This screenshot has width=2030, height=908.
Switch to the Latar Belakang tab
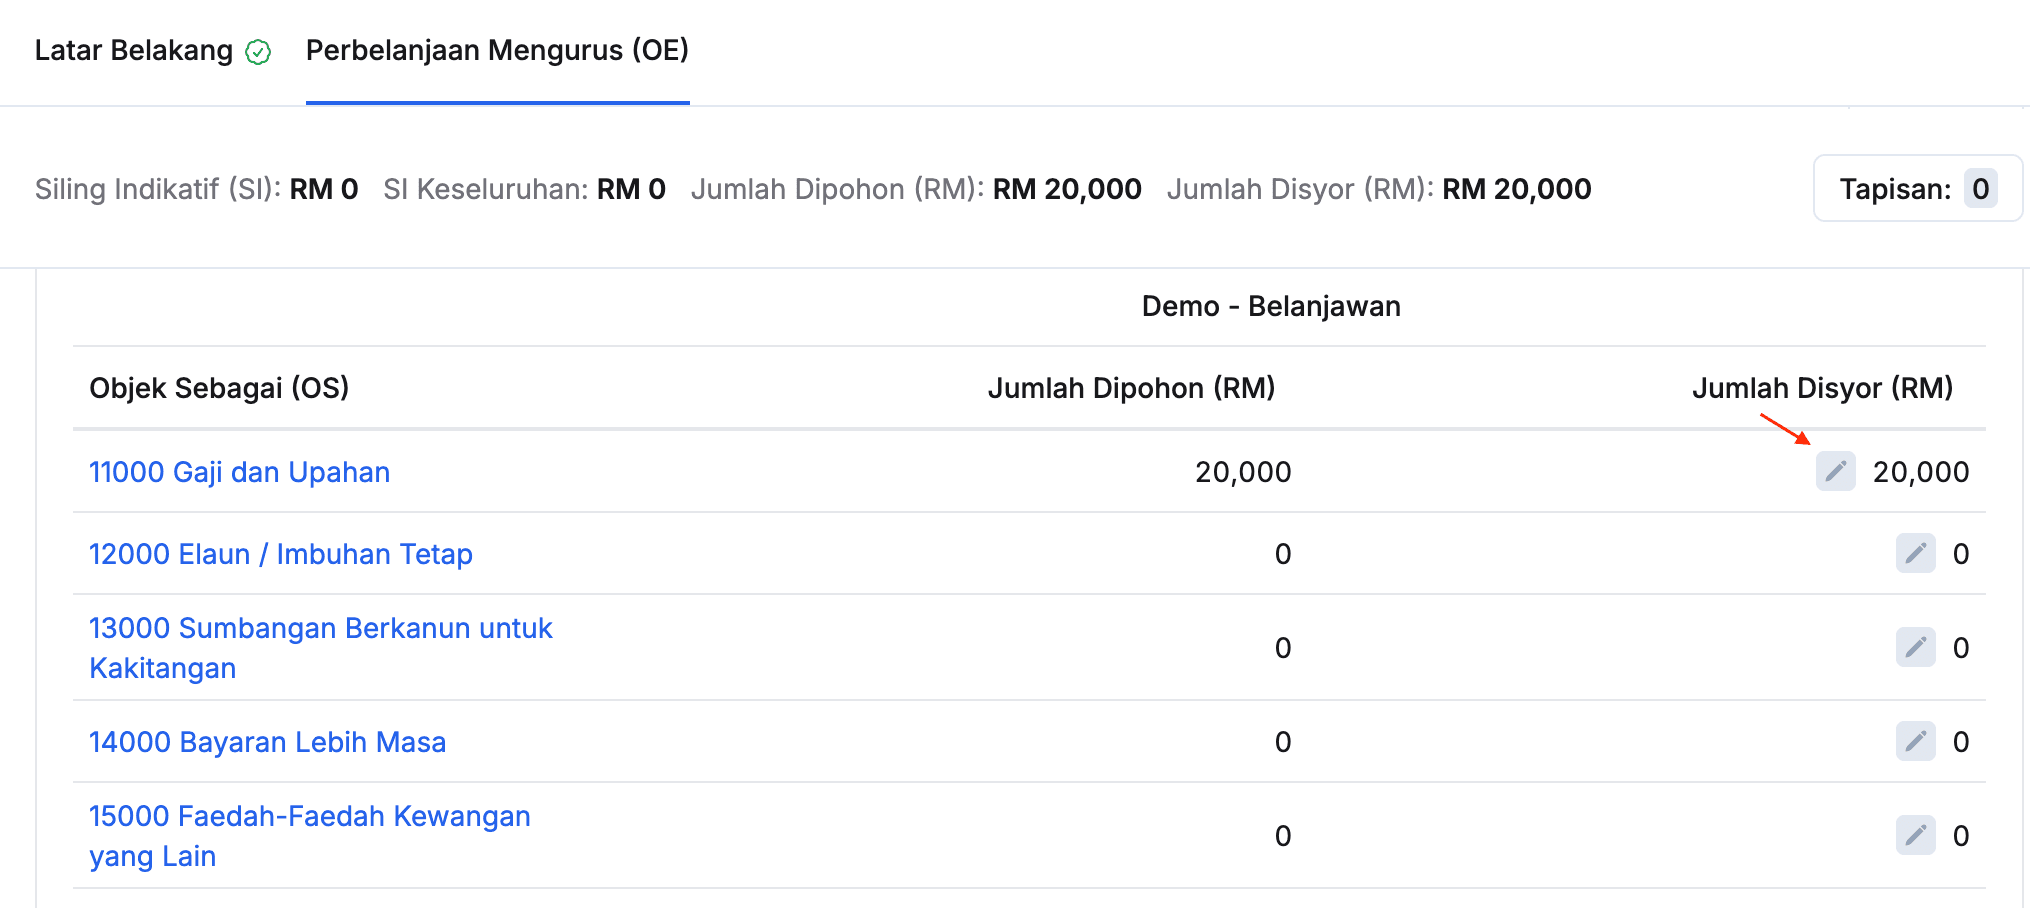[x=133, y=50]
